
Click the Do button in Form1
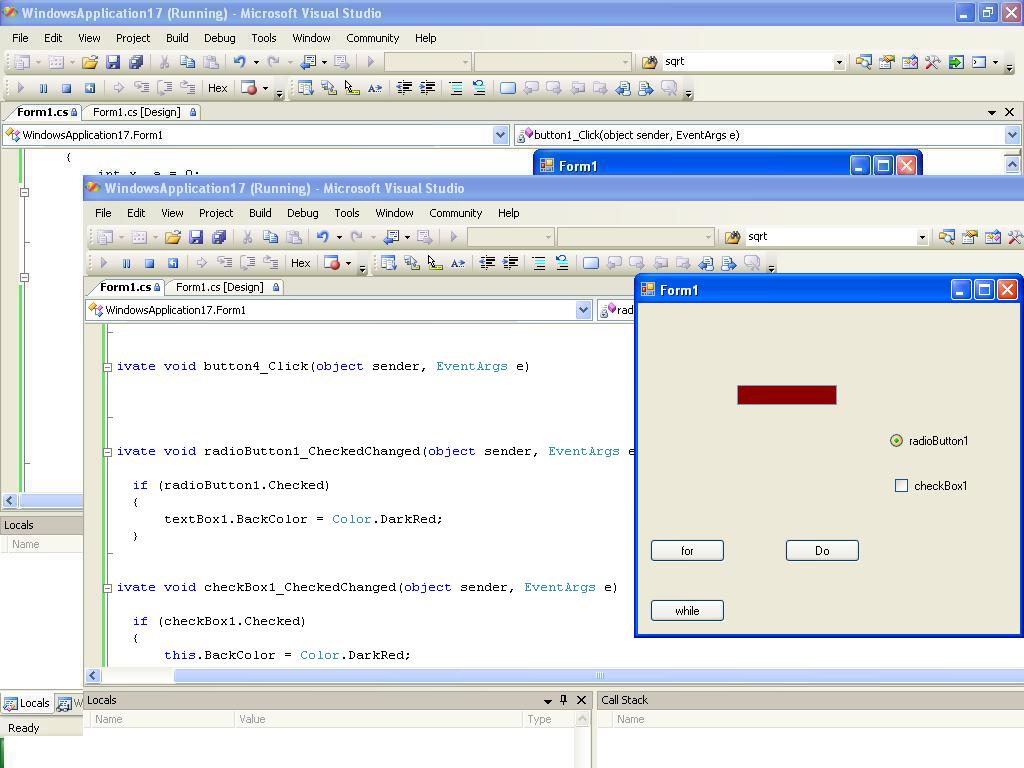coord(822,551)
